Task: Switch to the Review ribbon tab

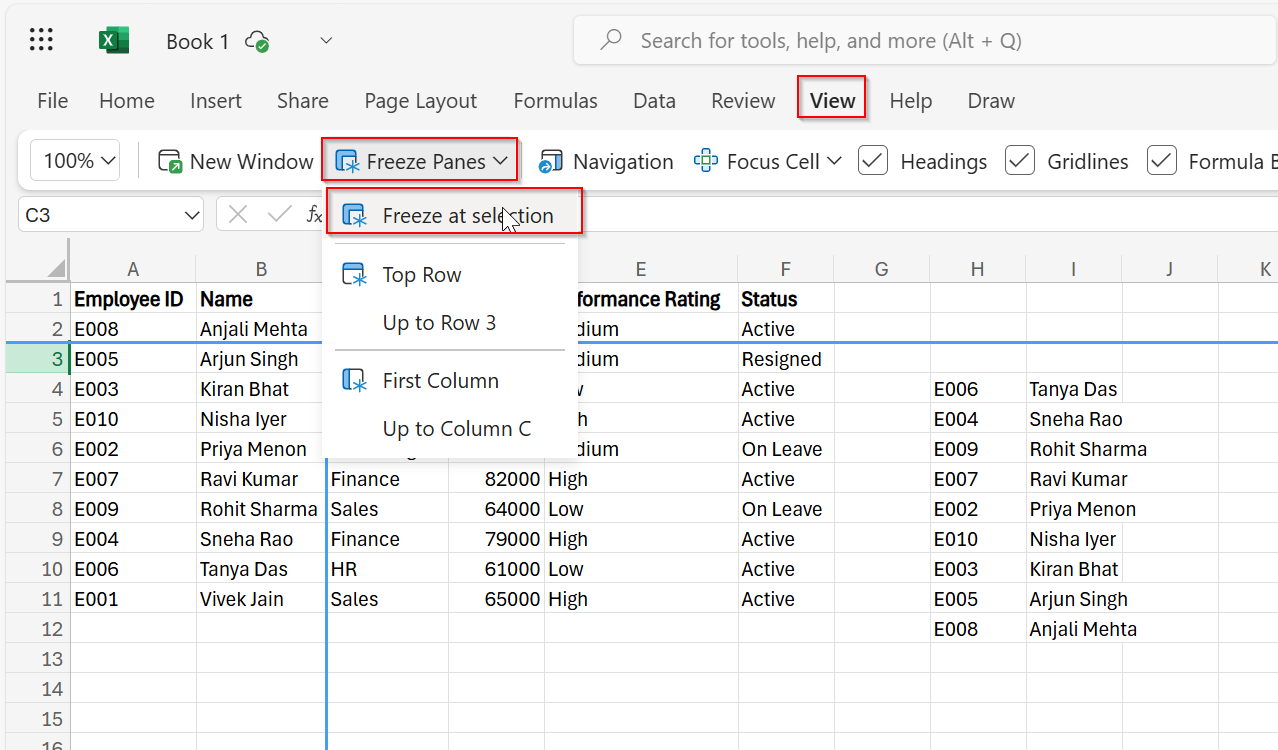Action: (742, 100)
